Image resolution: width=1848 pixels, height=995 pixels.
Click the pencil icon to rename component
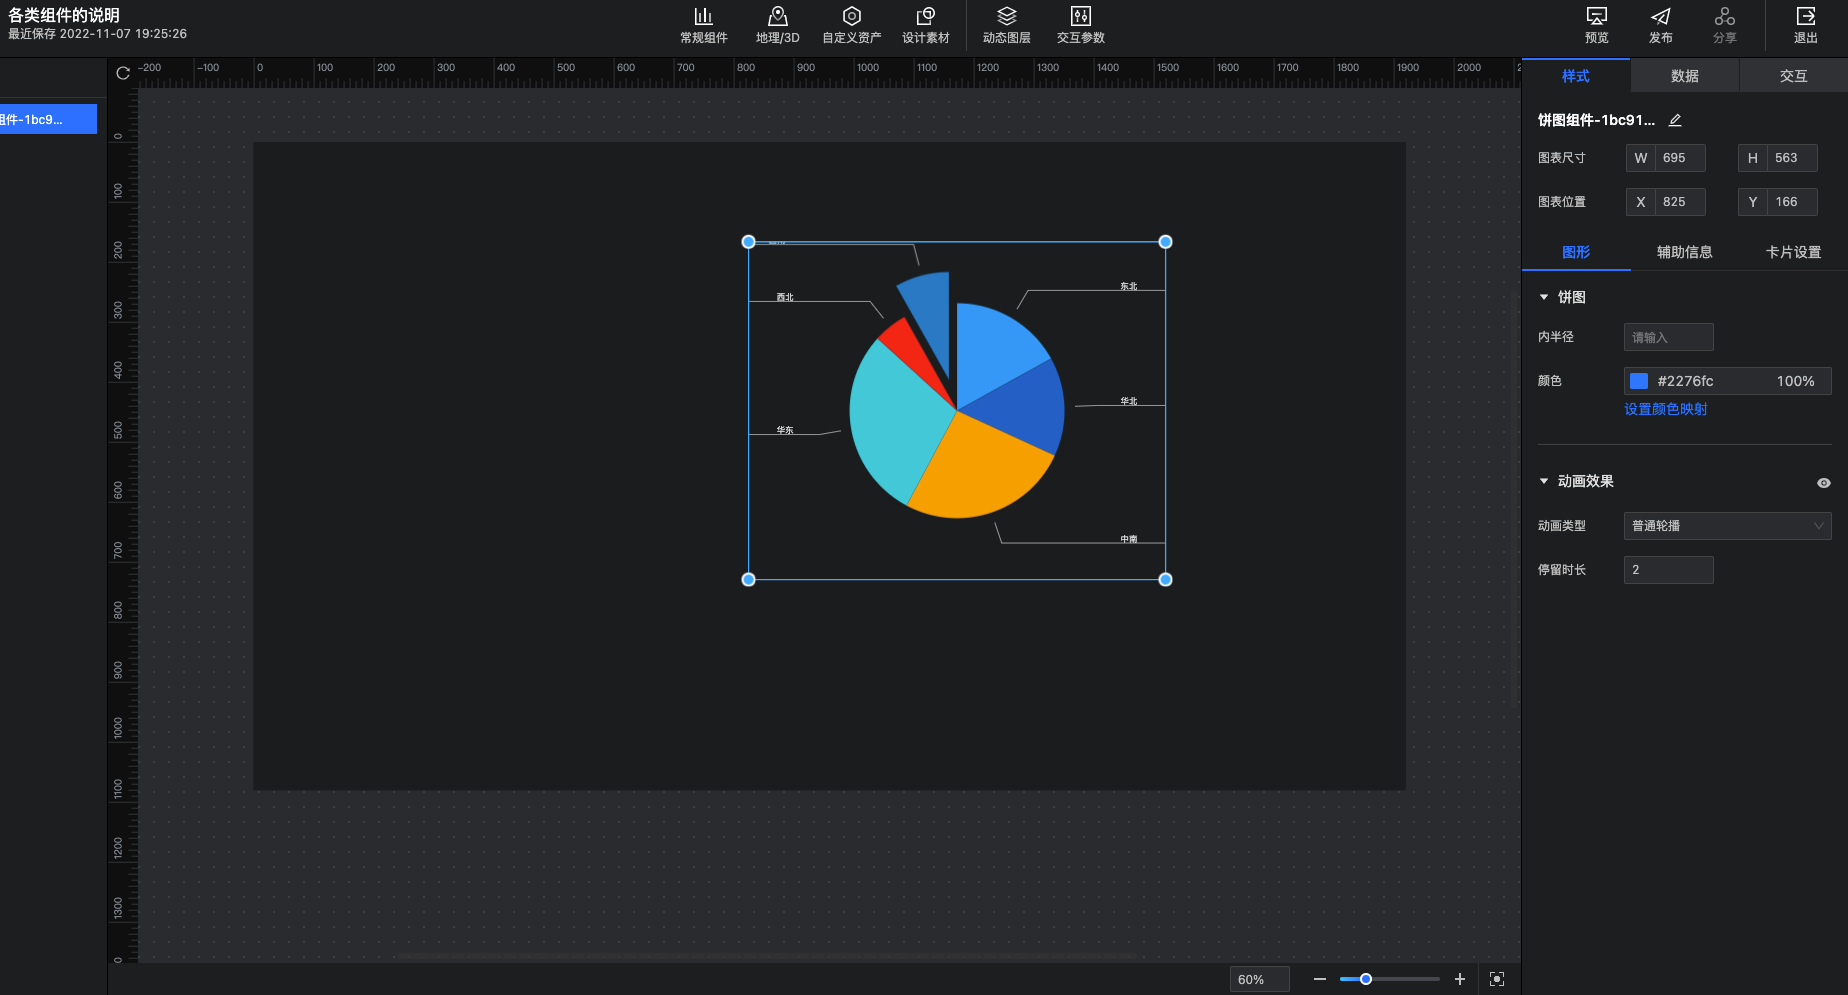pos(1675,120)
